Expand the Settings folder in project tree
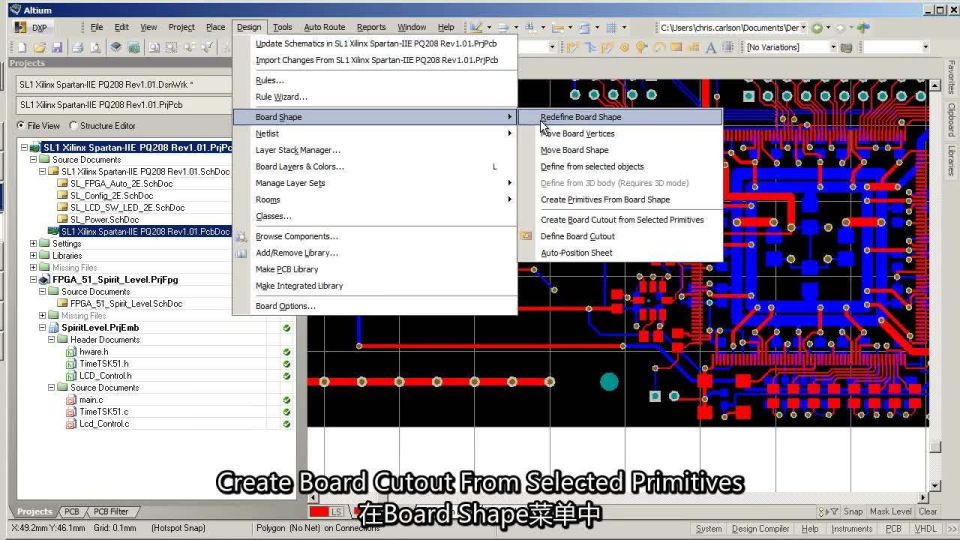 (34, 244)
